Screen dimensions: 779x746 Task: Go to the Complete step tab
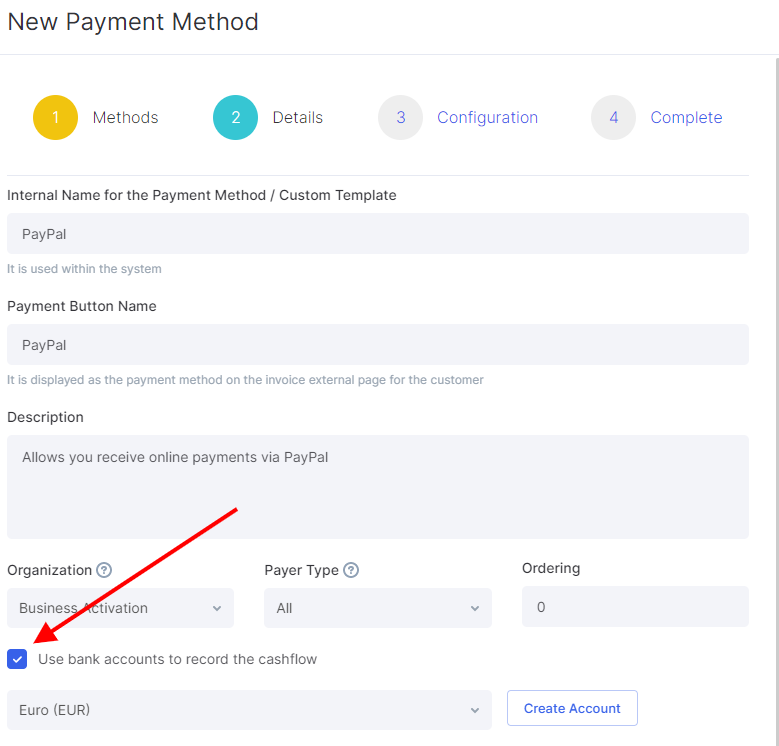[686, 117]
